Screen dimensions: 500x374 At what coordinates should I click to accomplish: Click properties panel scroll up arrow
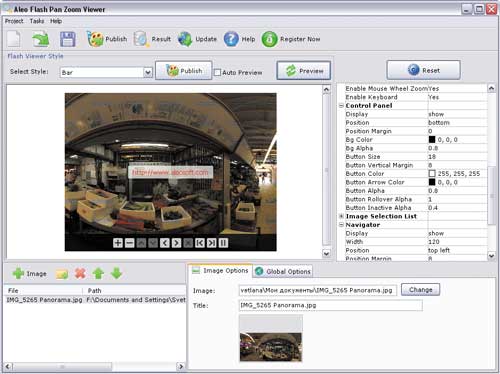pos(491,88)
